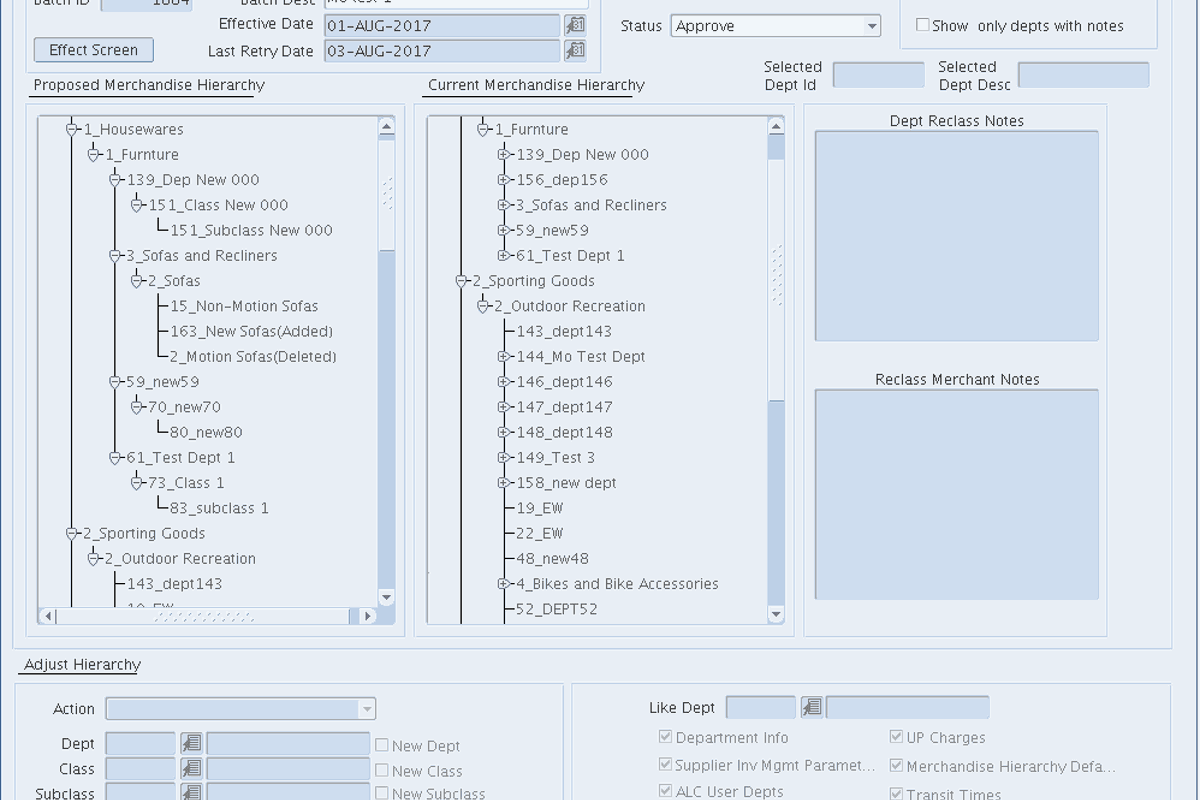Toggle the New Class checkbox
The width and height of the screenshot is (1200, 800).
(381, 771)
